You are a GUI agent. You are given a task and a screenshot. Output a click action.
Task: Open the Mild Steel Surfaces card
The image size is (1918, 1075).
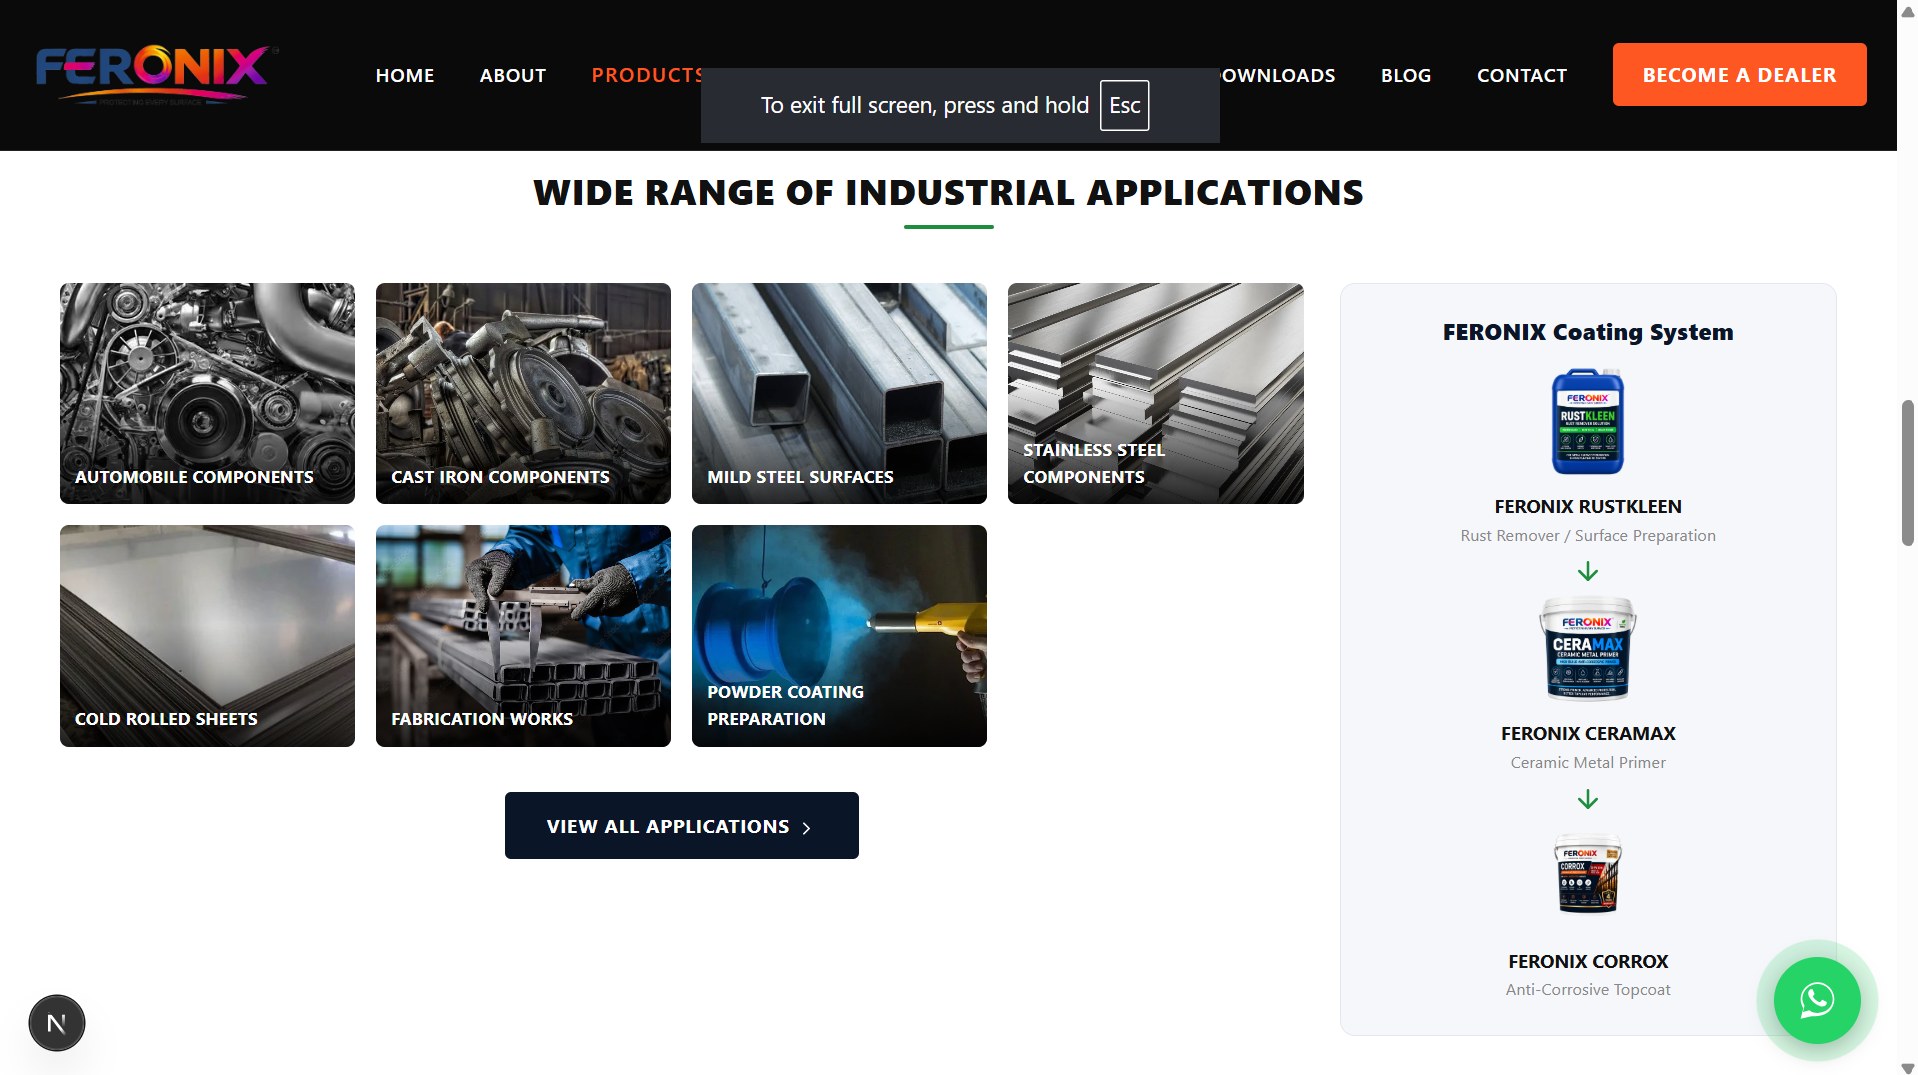click(x=839, y=393)
